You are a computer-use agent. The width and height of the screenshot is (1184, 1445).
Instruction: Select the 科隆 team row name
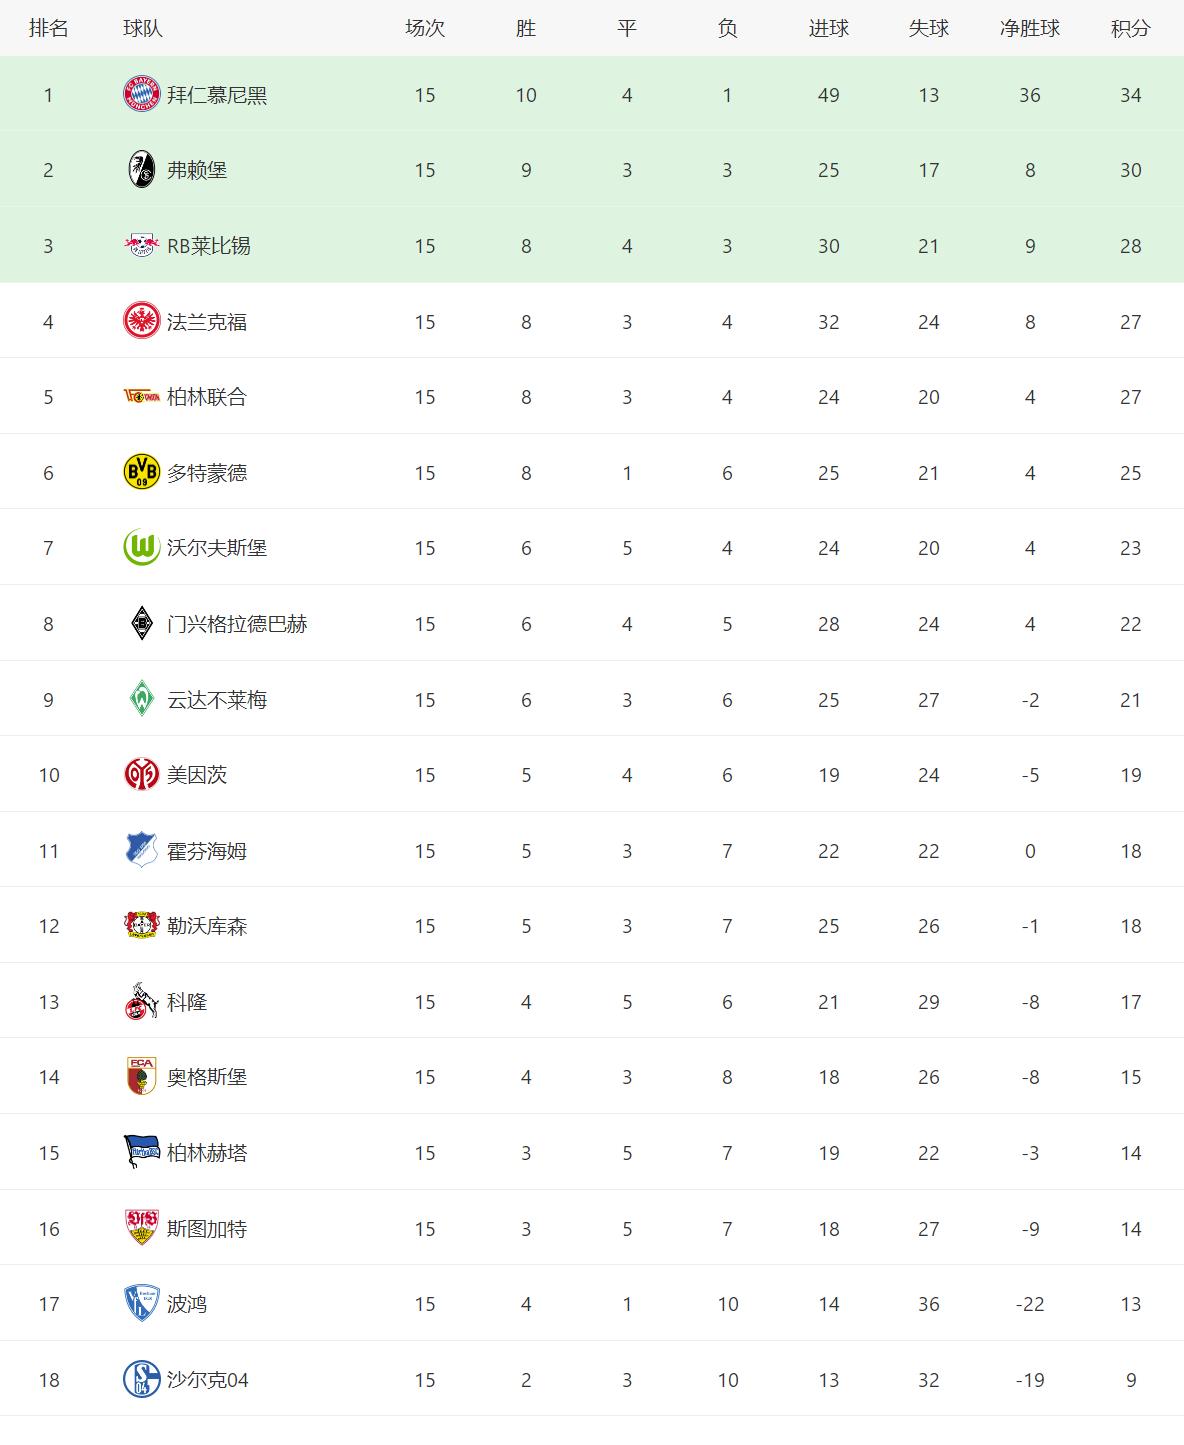tap(187, 1002)
